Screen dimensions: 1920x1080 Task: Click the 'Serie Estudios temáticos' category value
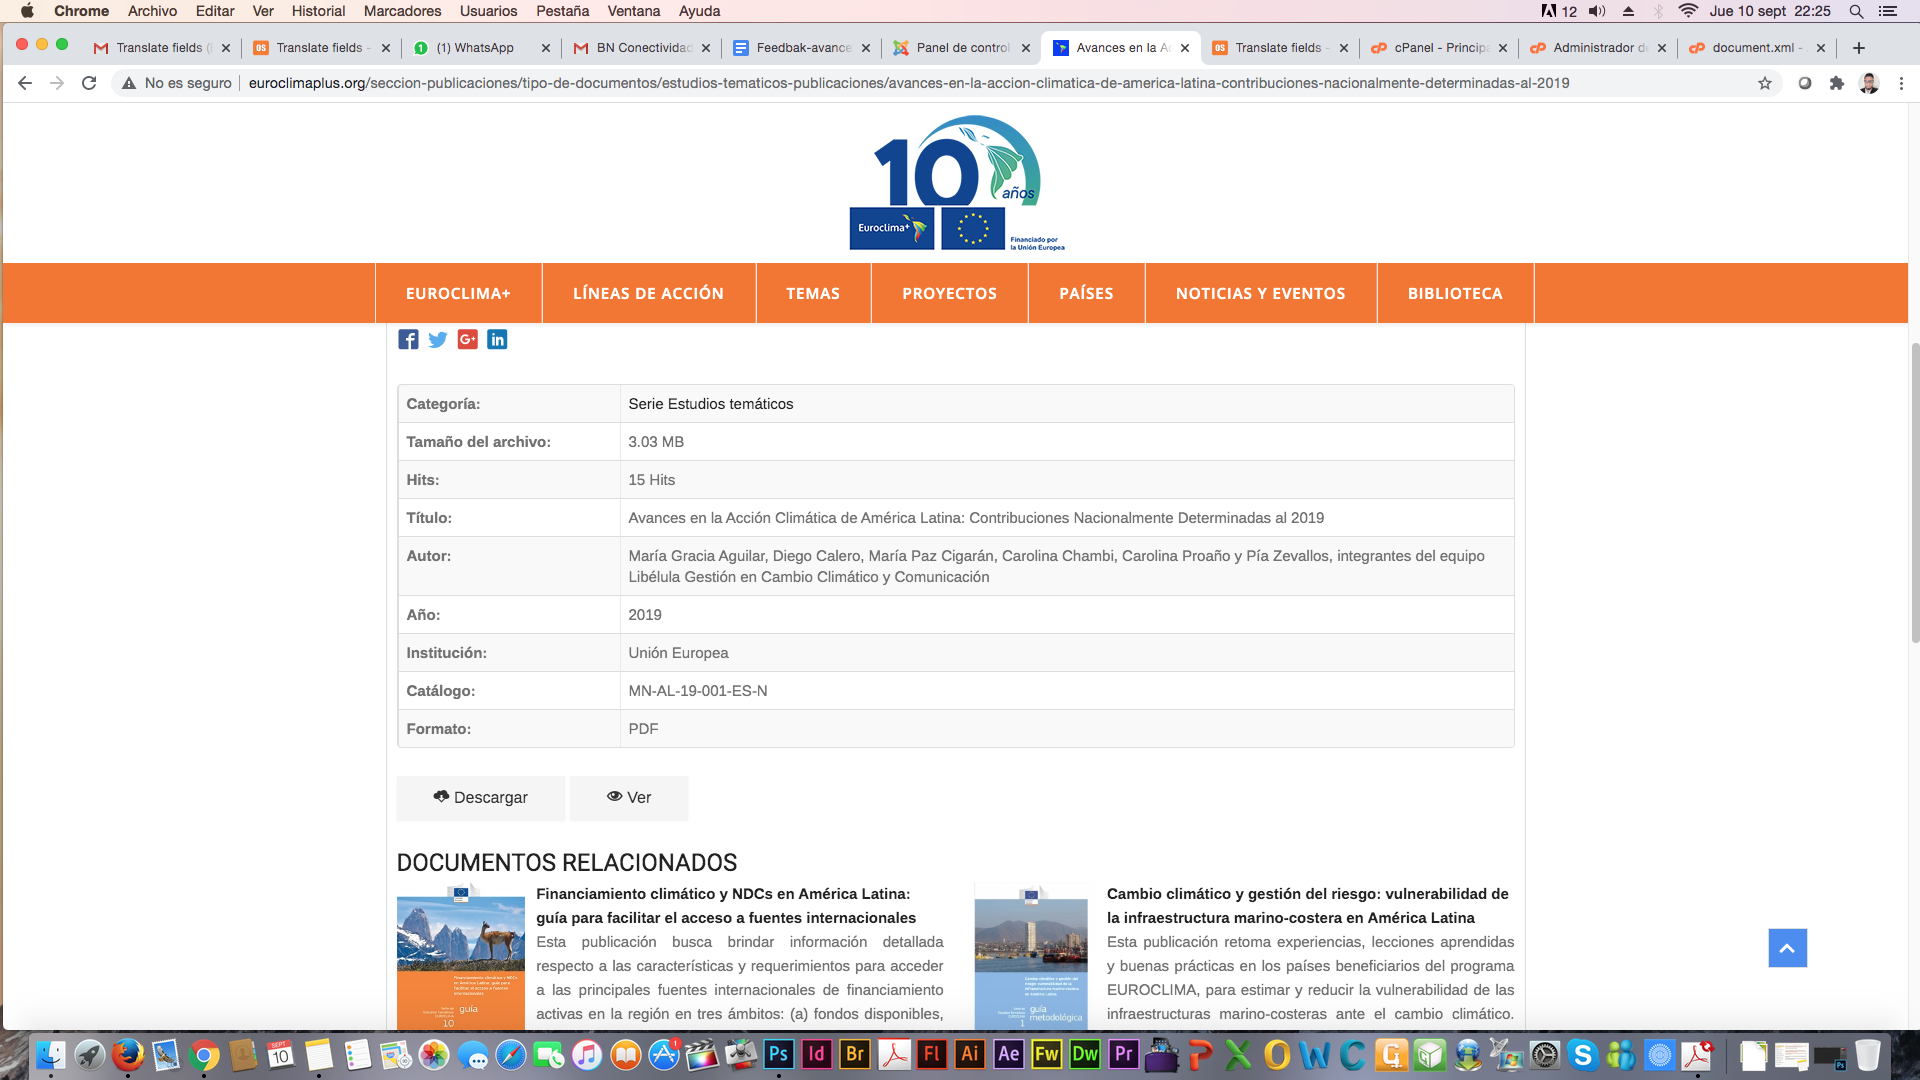711,404
